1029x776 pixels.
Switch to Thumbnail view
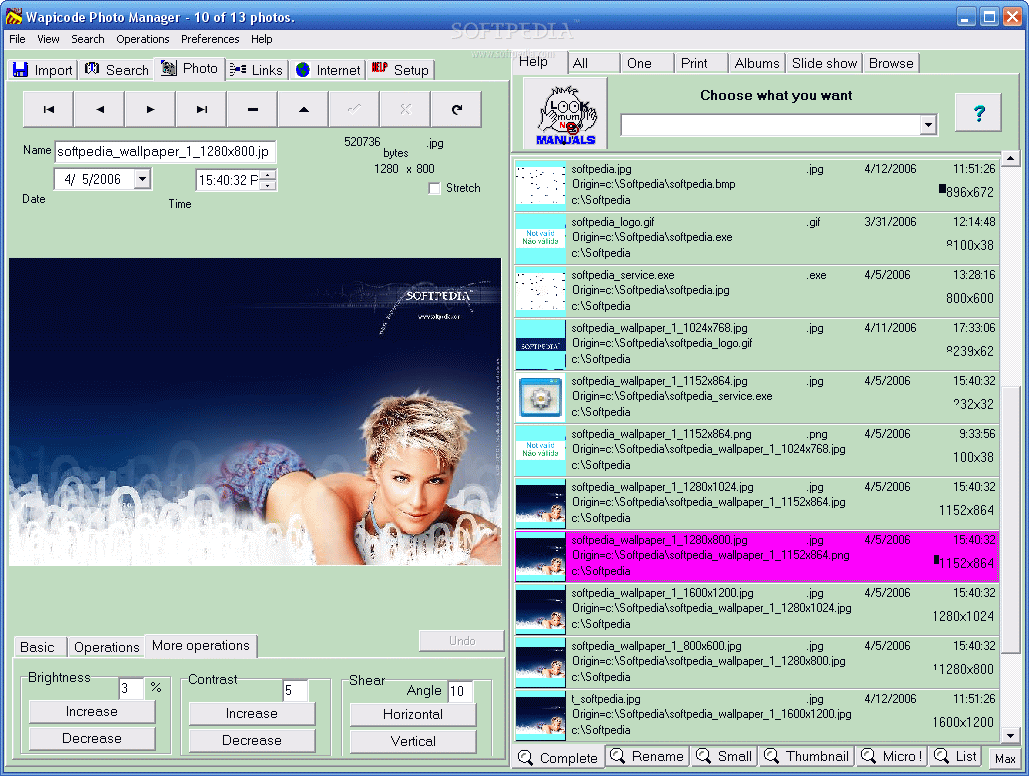coord(807,756)
